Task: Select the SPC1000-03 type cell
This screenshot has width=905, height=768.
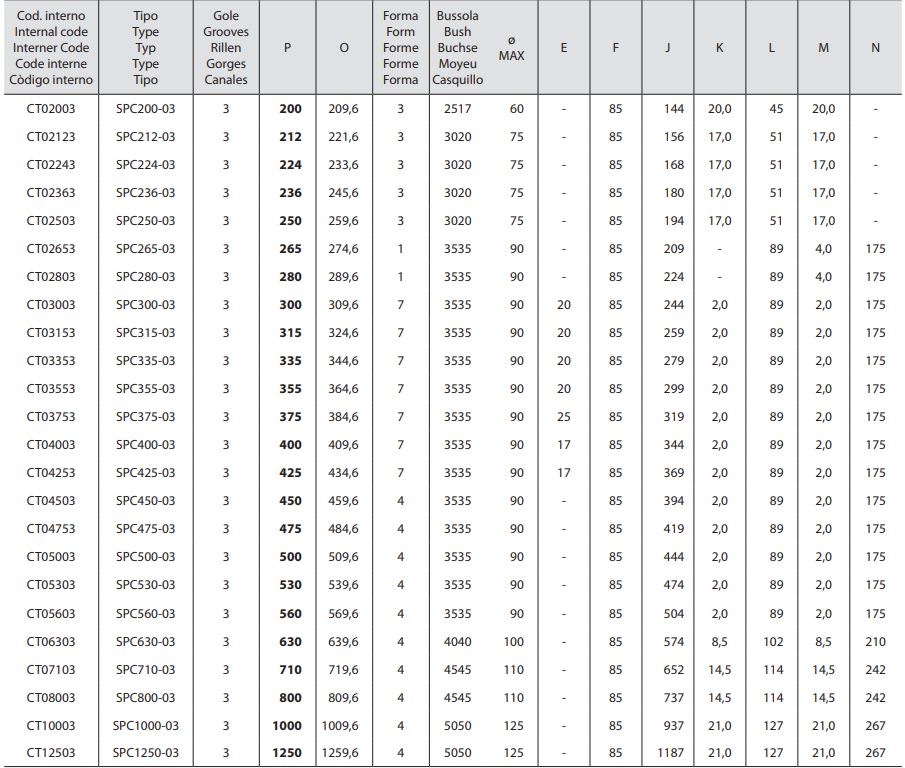Action: click(x=145, y=725)
